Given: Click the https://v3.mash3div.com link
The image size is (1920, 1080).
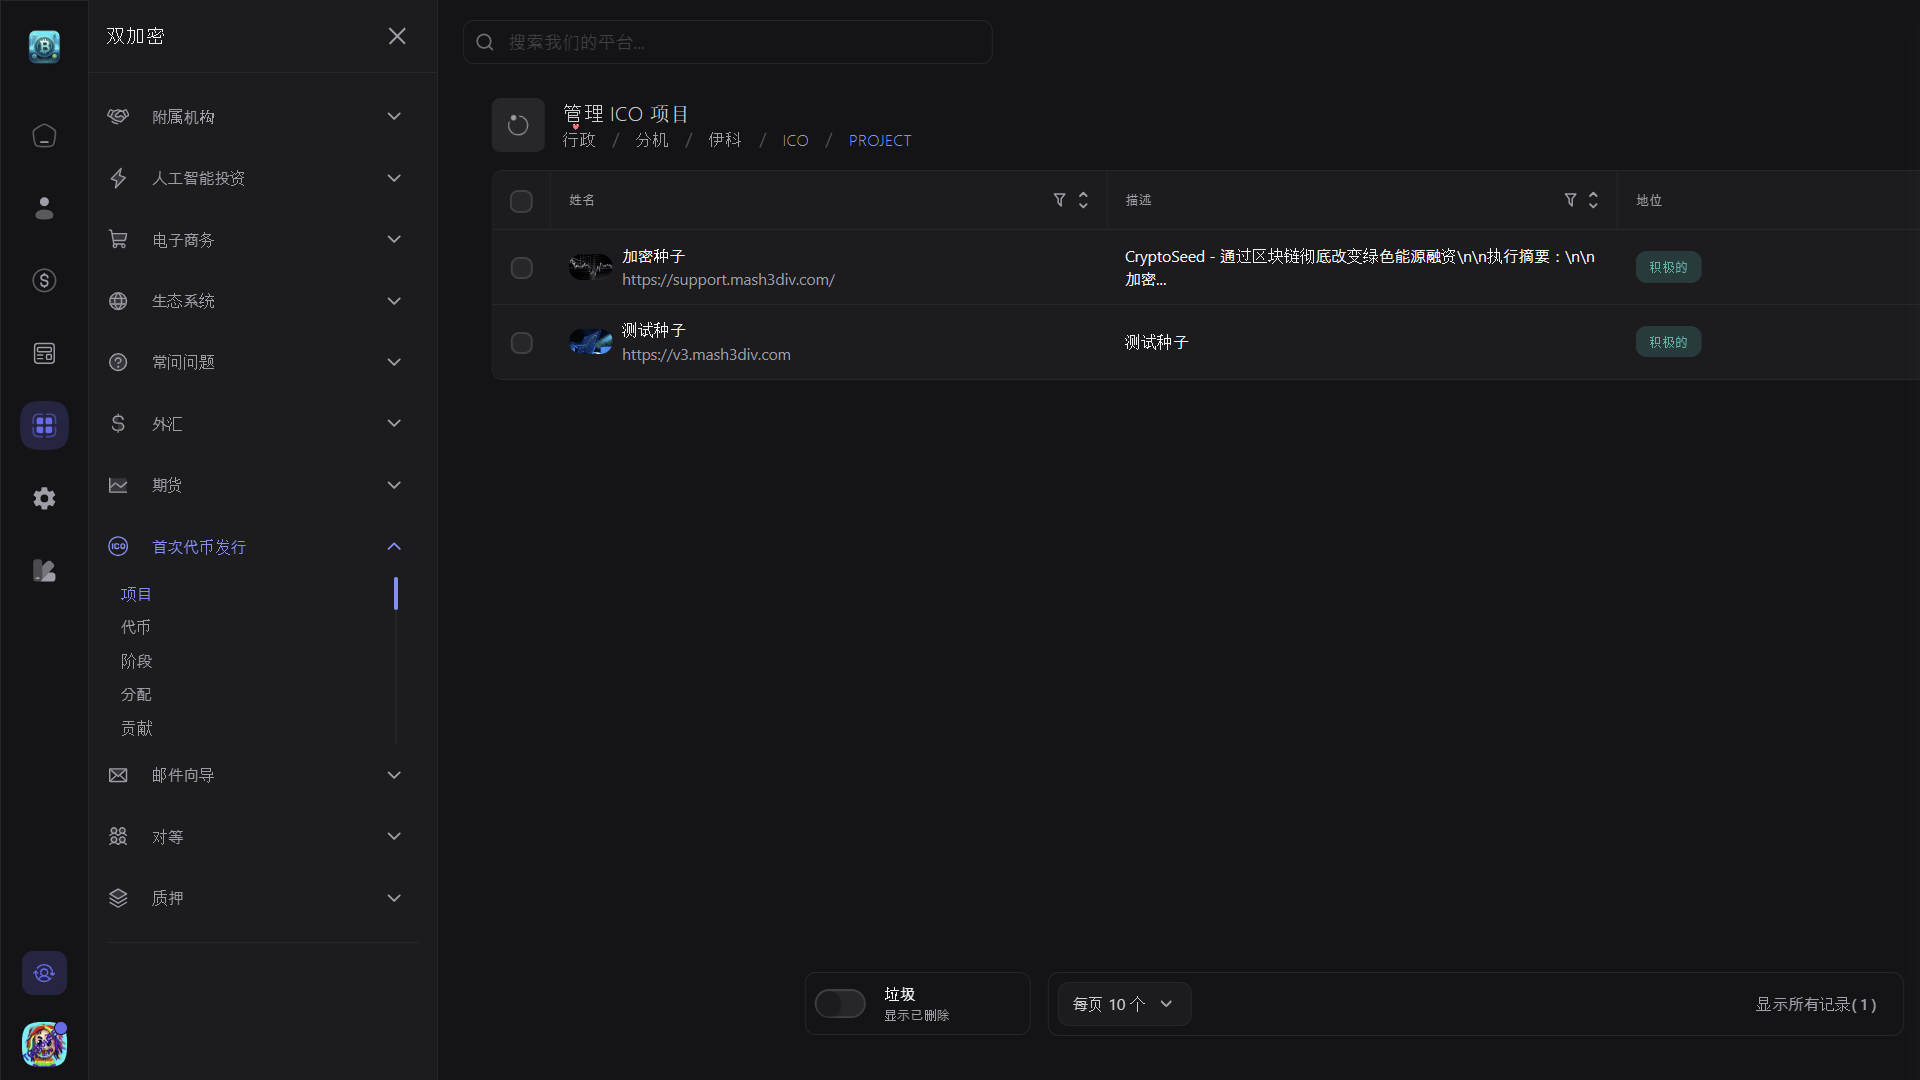Looking at the screenshot, I should pos(706,355).
